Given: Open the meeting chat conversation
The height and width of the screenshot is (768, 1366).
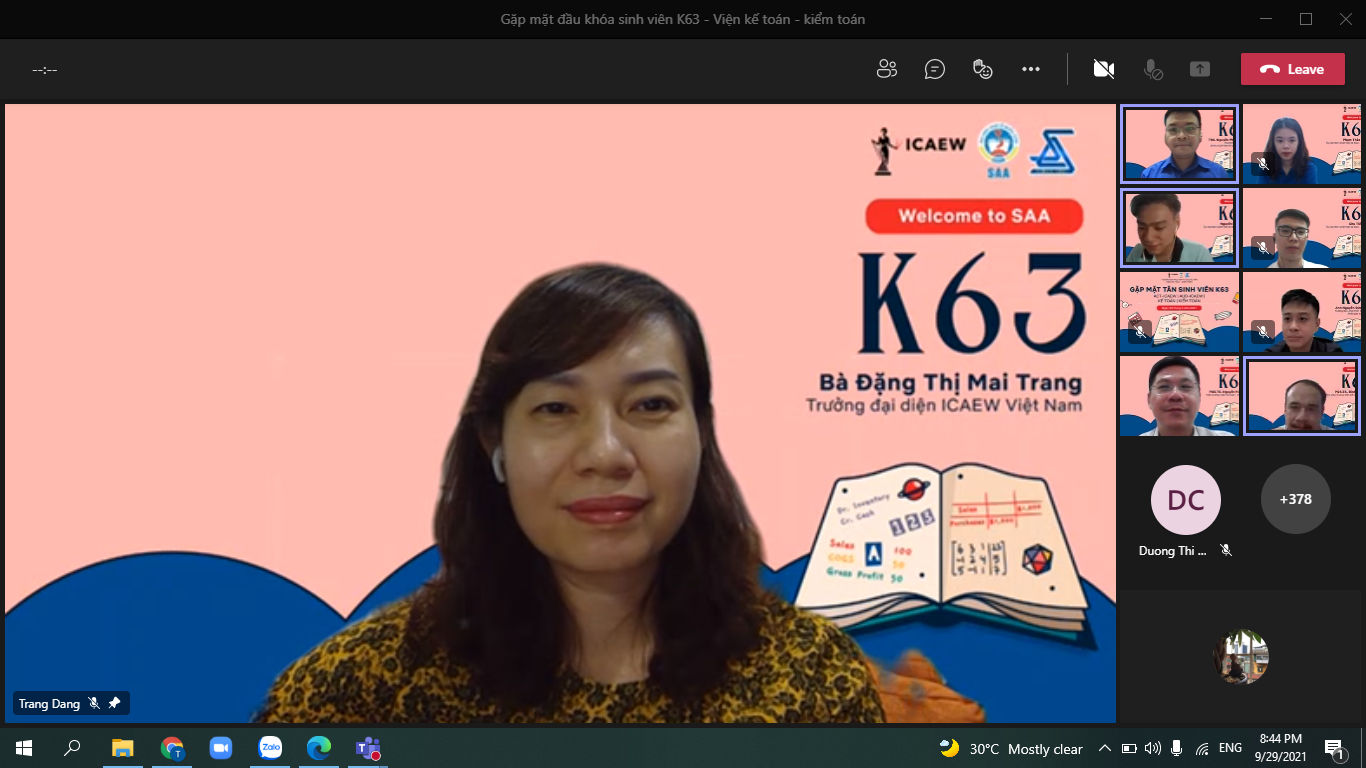Looking at the screenshot, I should (x=935, y=69).
